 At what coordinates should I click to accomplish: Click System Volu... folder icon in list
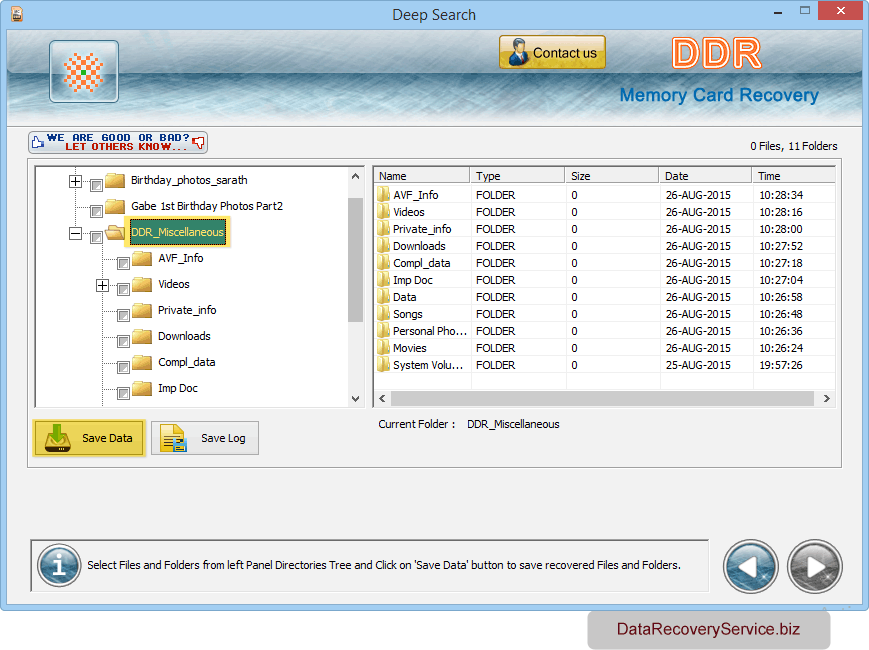(383, 365)
